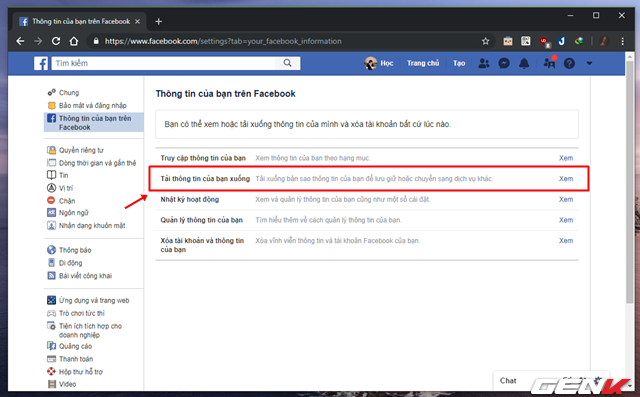Open the Chrome three-dot menu
The width and height of the screenshot is (640, 397).
[x=622, y=41]
